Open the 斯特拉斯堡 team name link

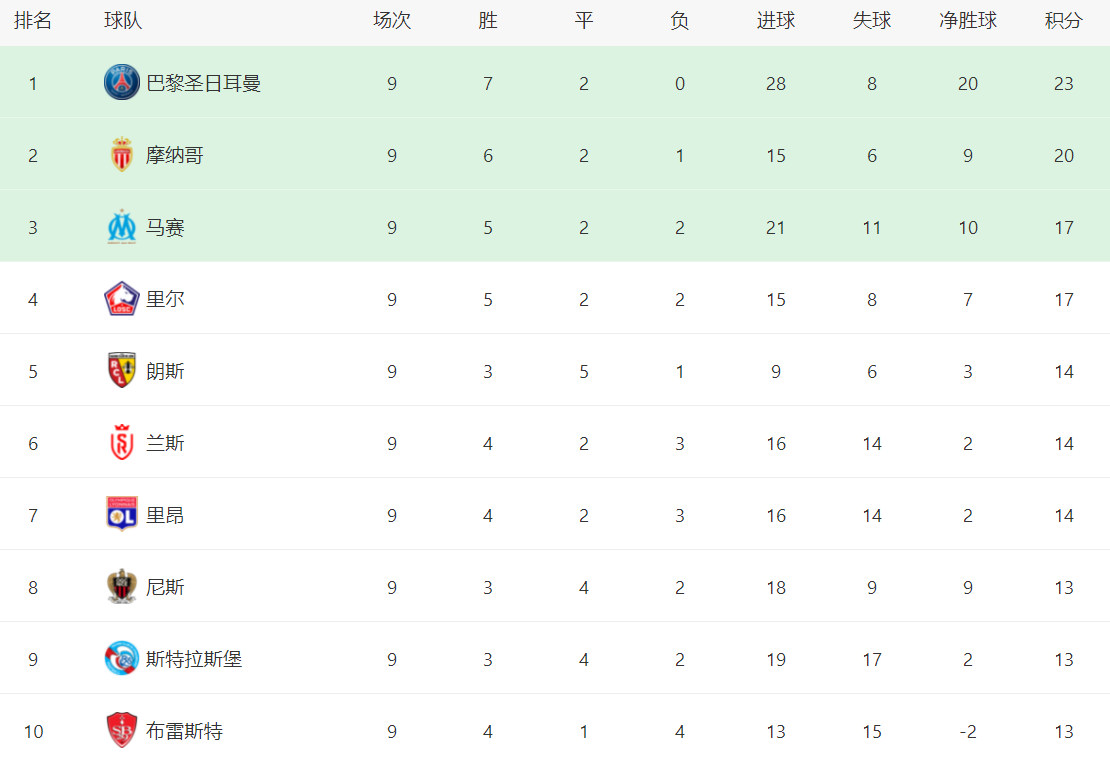click(194, 659)
